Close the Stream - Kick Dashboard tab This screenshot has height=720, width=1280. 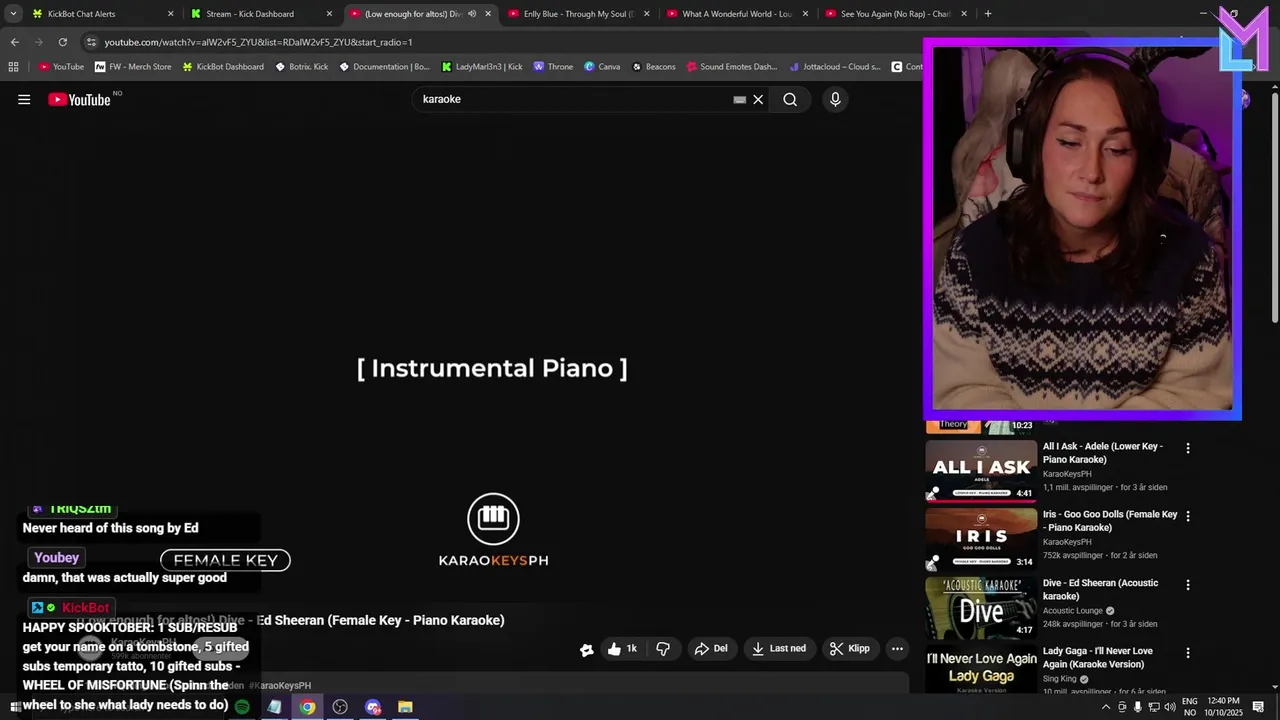pos(329,14)
